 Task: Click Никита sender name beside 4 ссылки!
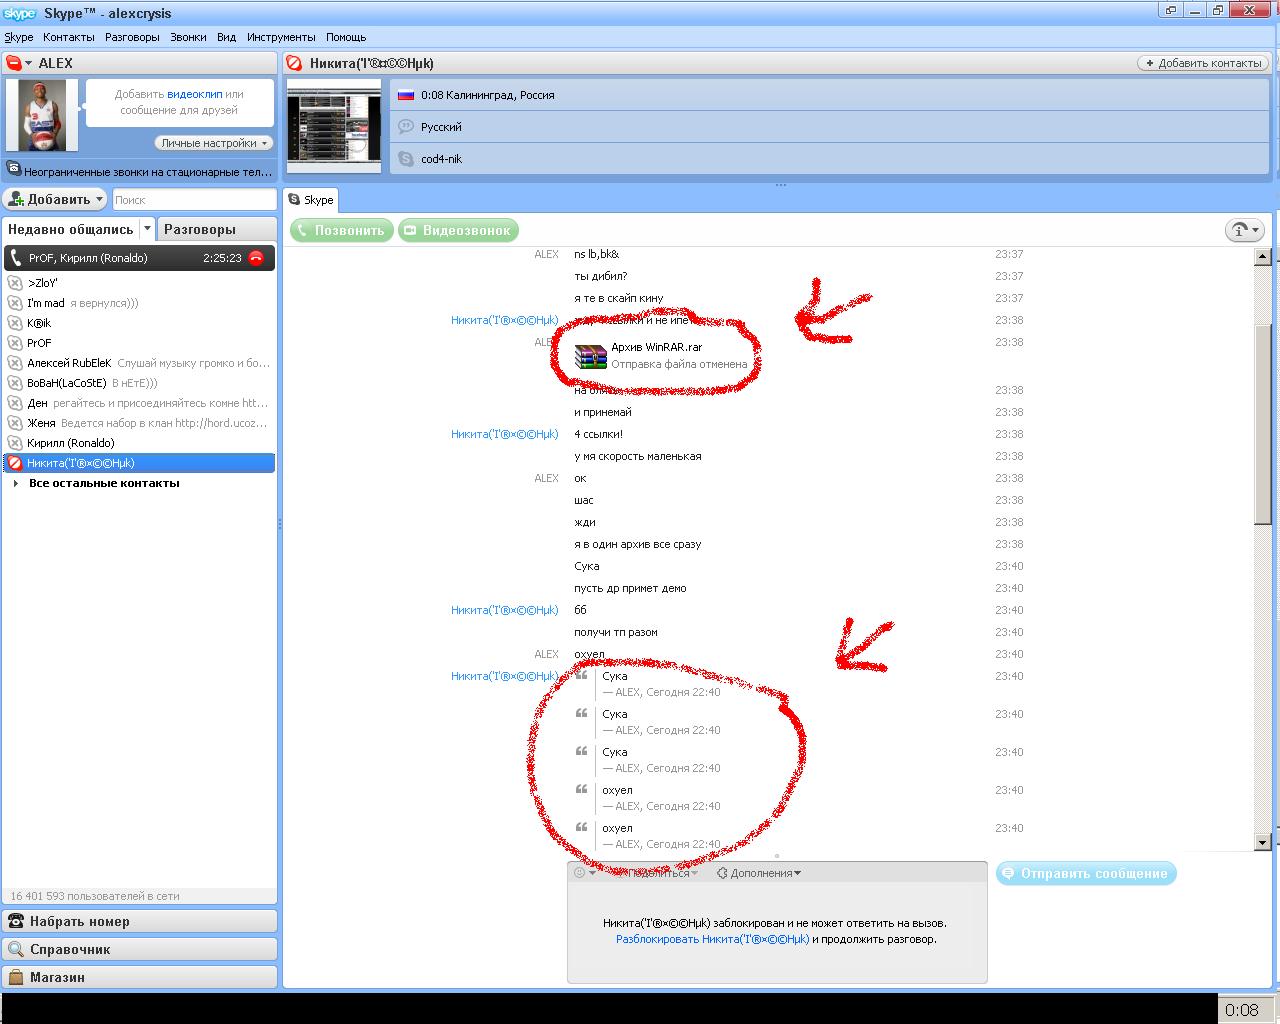pyautogui.click(x=504, y=434)
